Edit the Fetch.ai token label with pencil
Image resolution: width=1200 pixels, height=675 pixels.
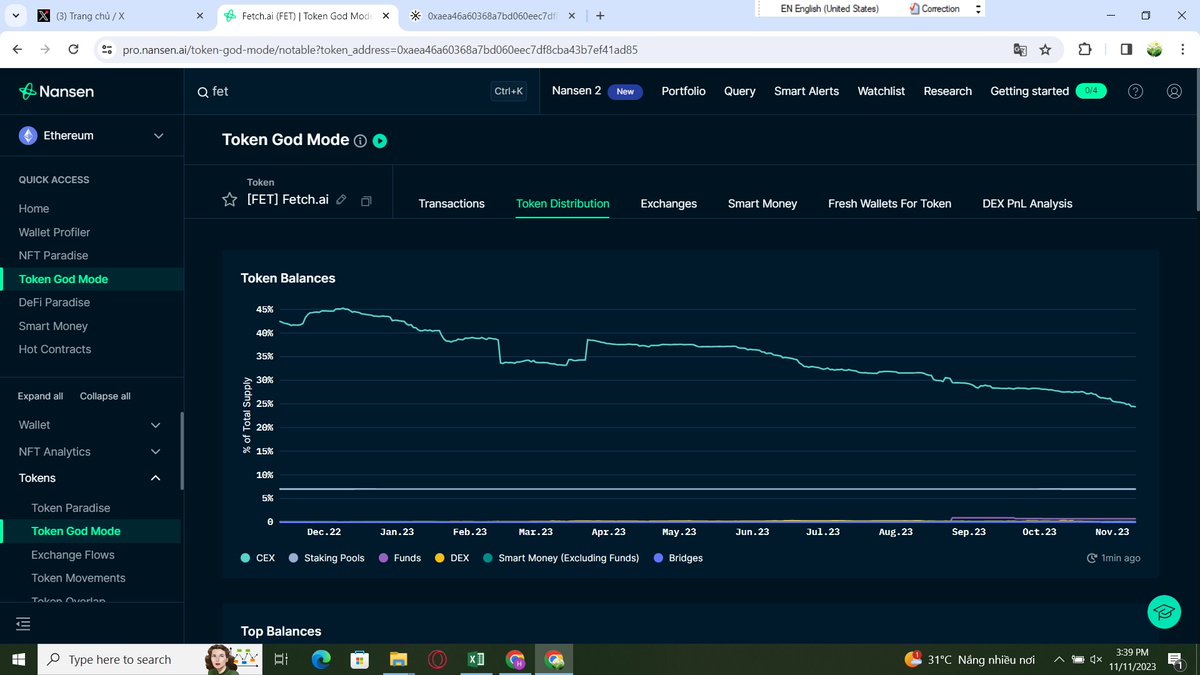[x=342, y=200]
